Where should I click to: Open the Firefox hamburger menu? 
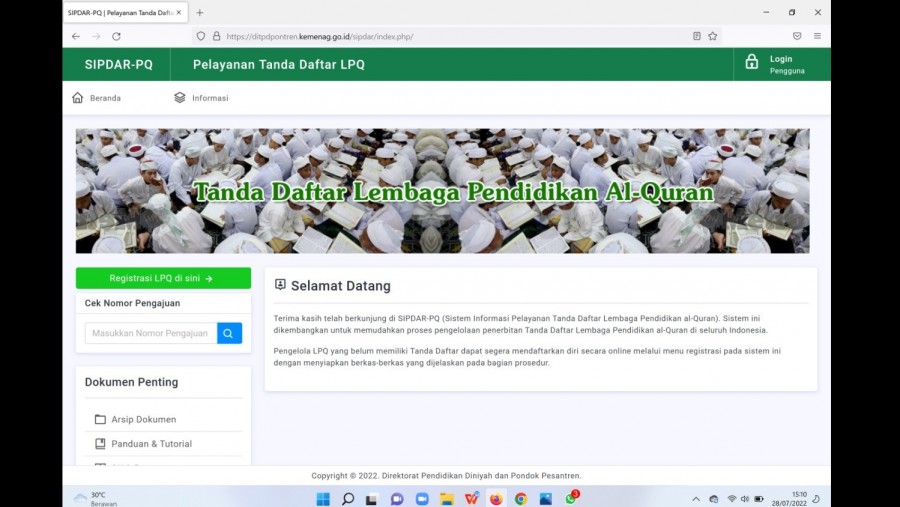817,36
